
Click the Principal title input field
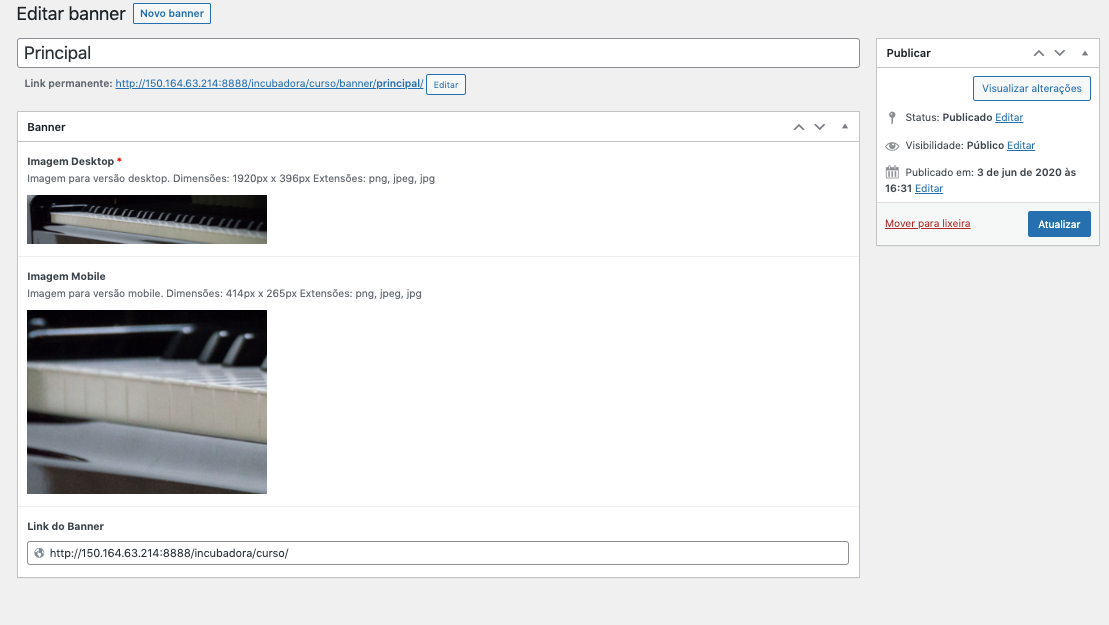438,53
